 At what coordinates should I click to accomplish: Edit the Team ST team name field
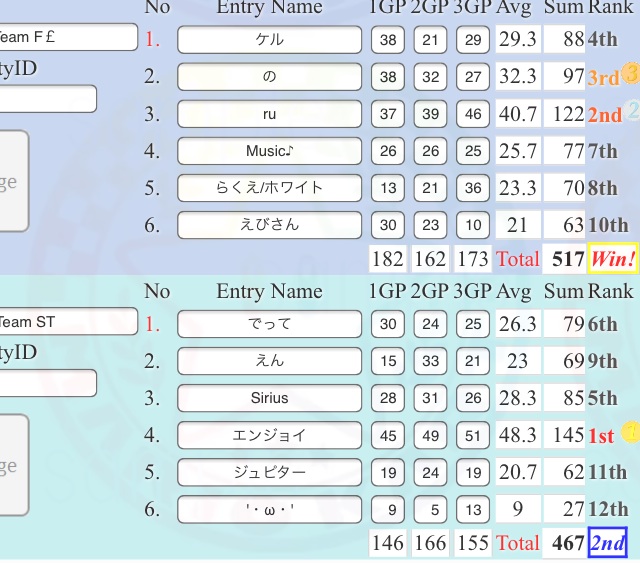[x=68, y=322]
